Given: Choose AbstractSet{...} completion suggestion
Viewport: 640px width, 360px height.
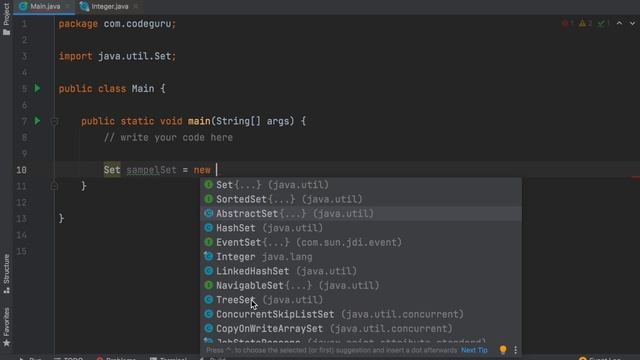Looking at the screenshot, I should (x=361, y=213).
